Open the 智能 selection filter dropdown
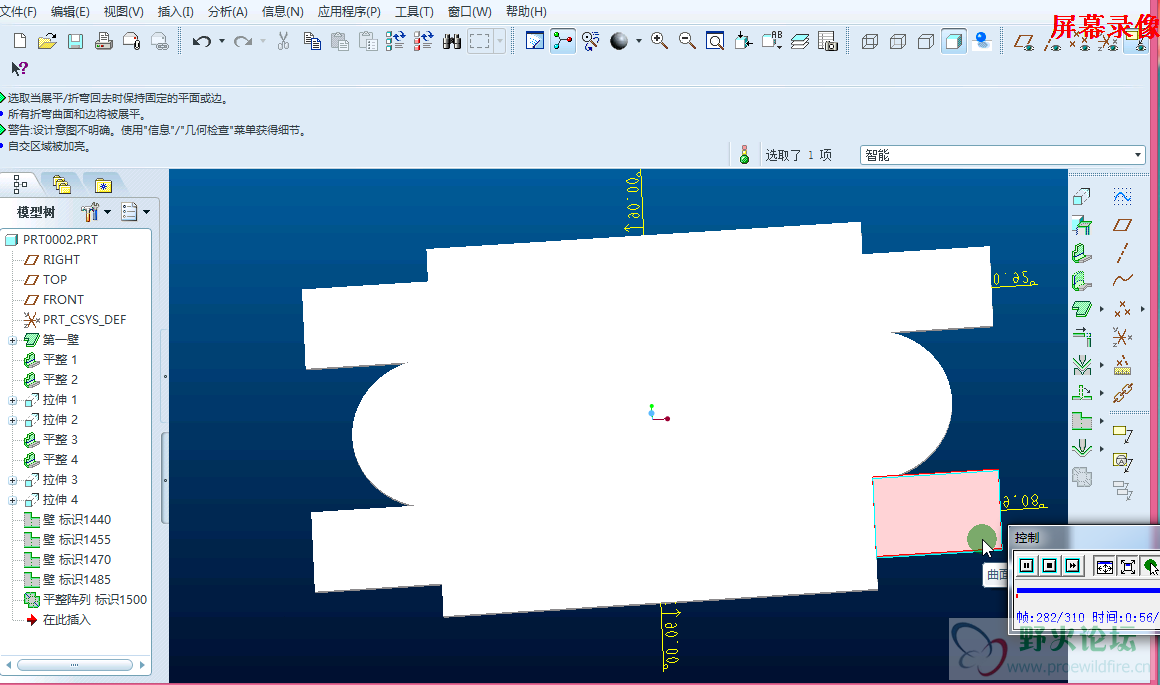 (x=1002, y=155)
